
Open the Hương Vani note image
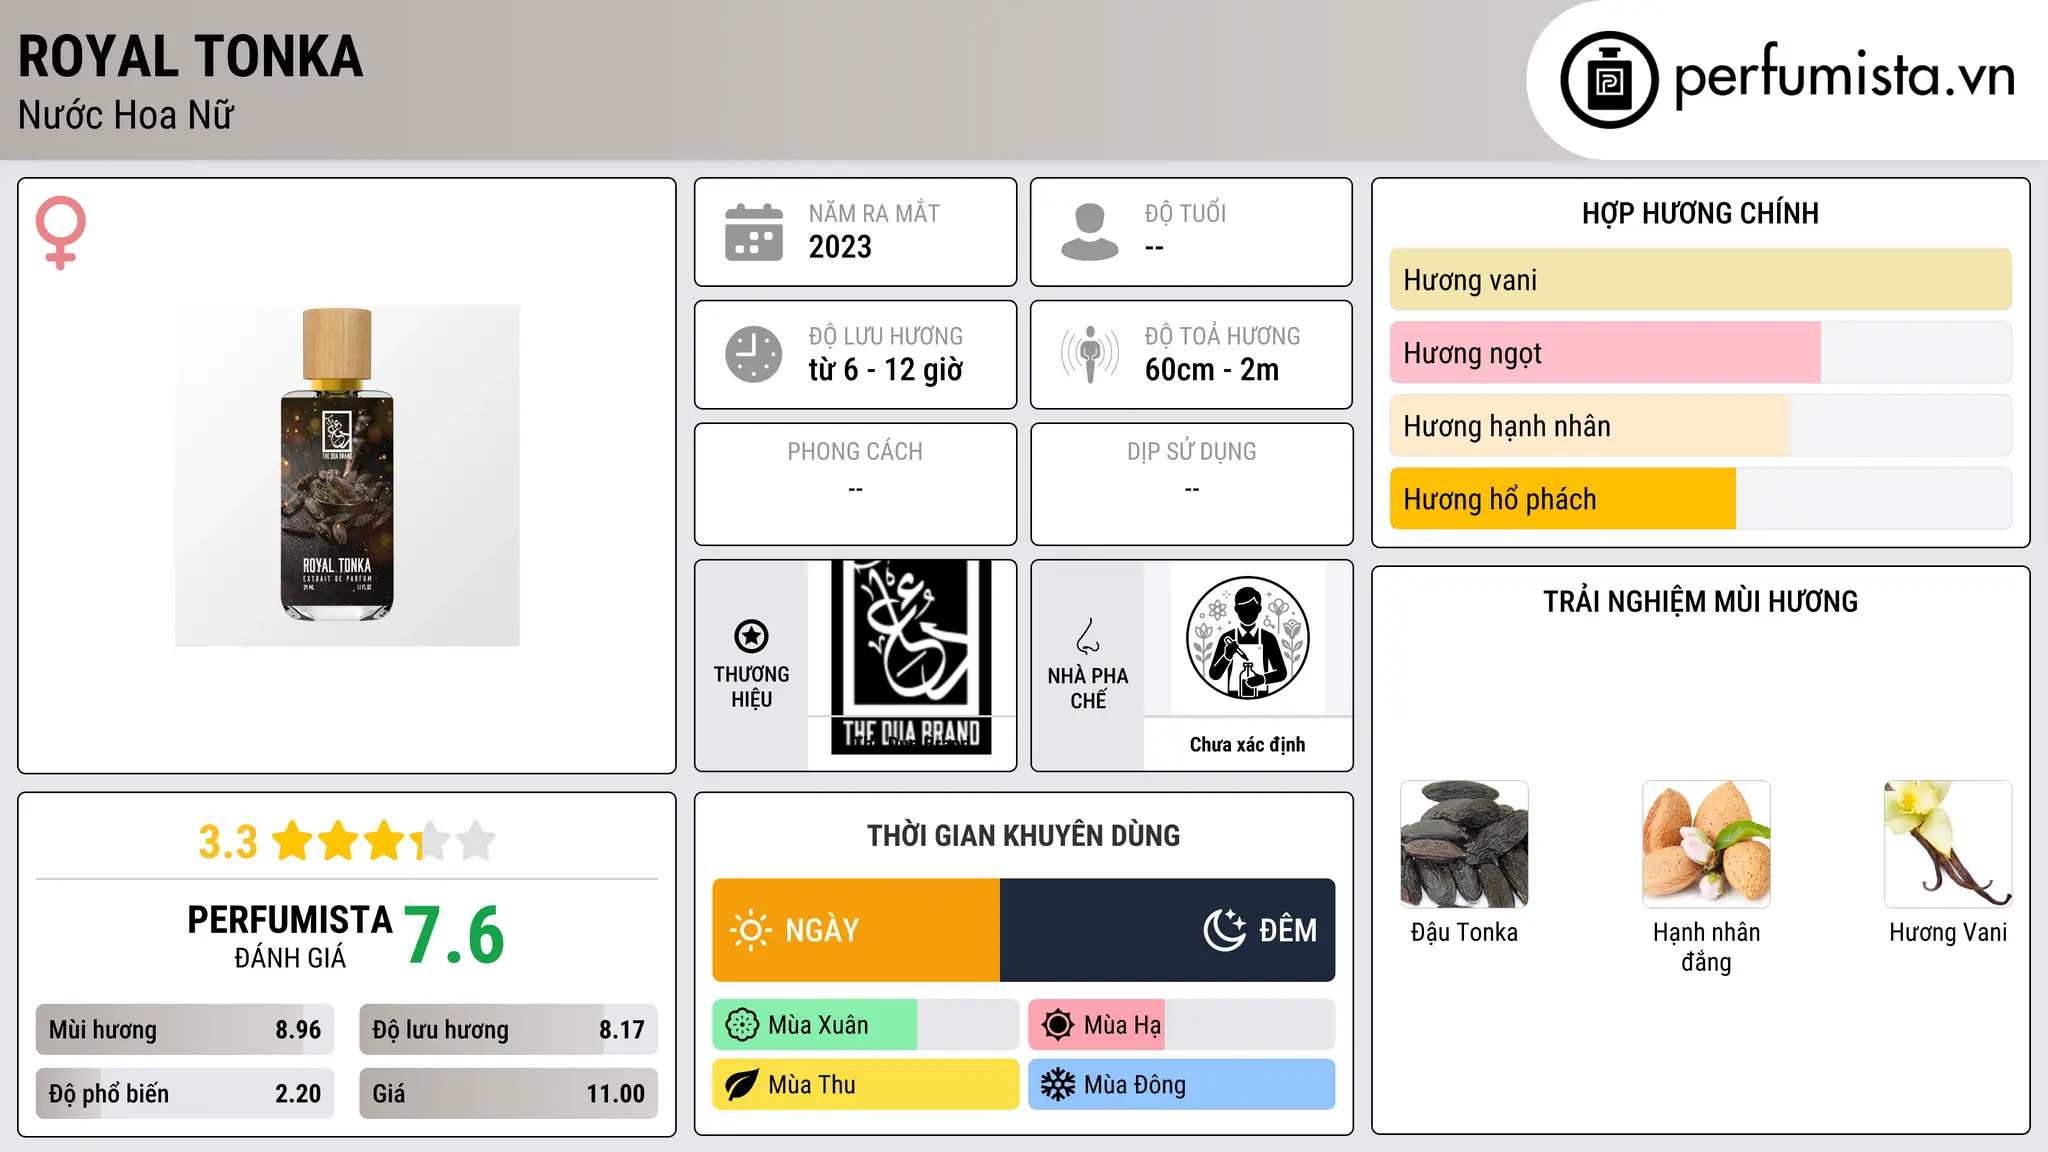(x=1948, y=844)
